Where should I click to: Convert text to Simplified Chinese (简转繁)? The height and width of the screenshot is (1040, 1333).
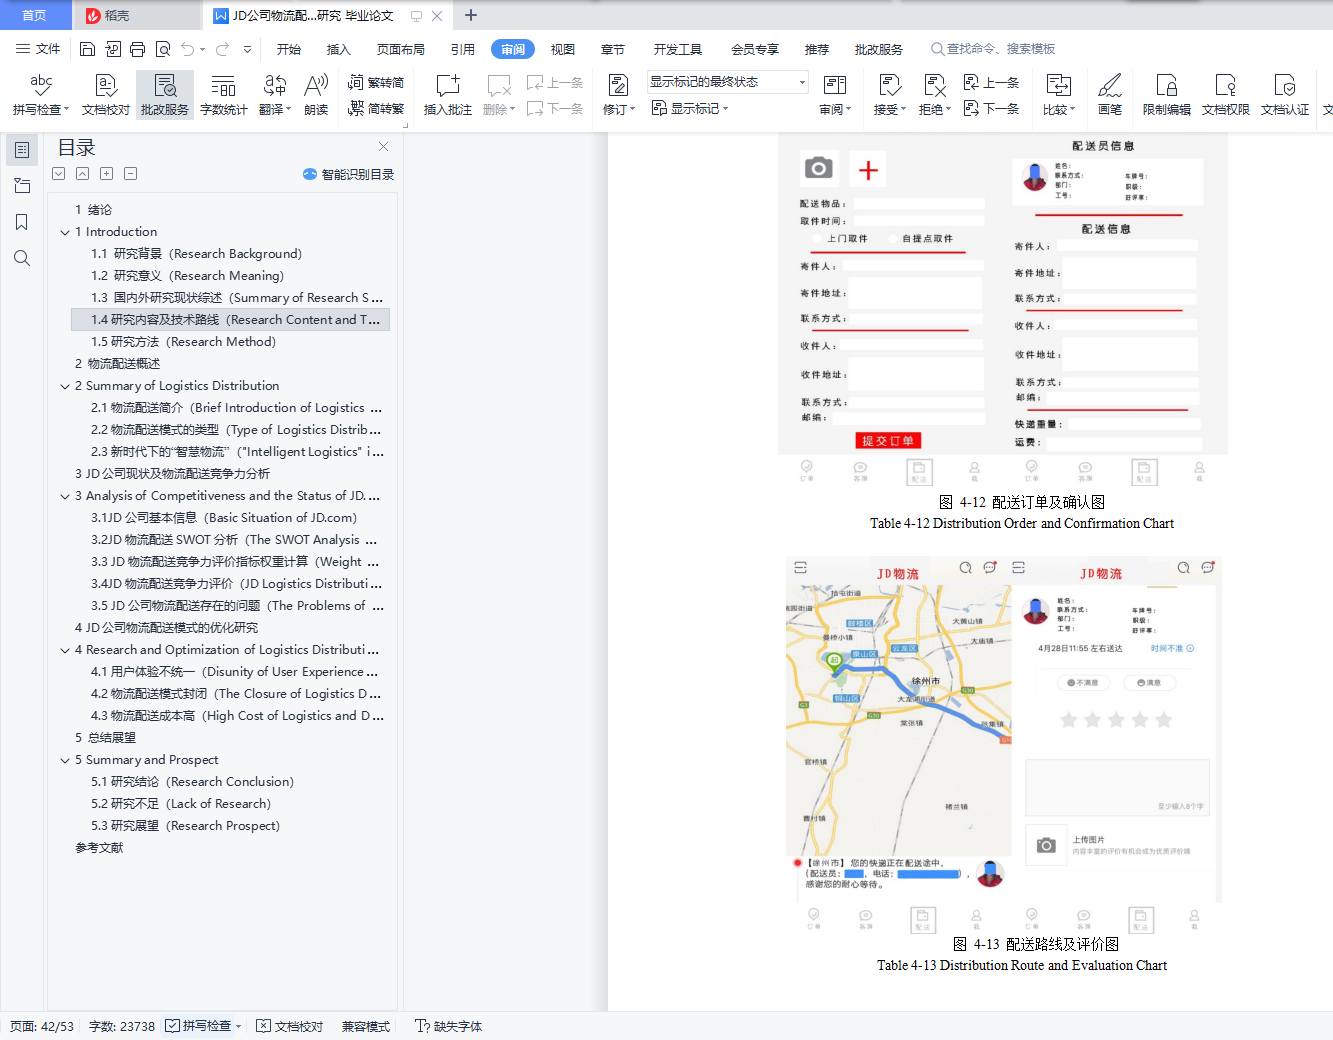point(376,108)
